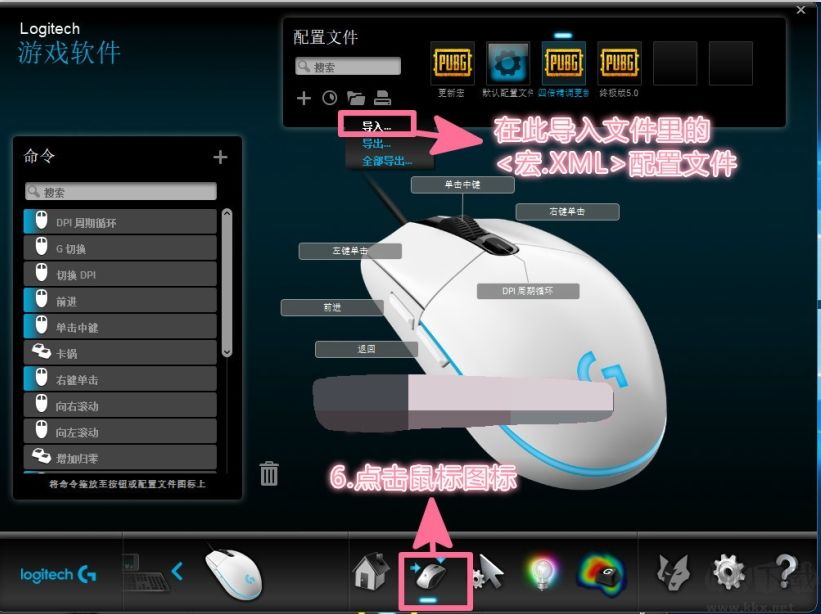Add a new command with the plus icon

coord(220,157)
